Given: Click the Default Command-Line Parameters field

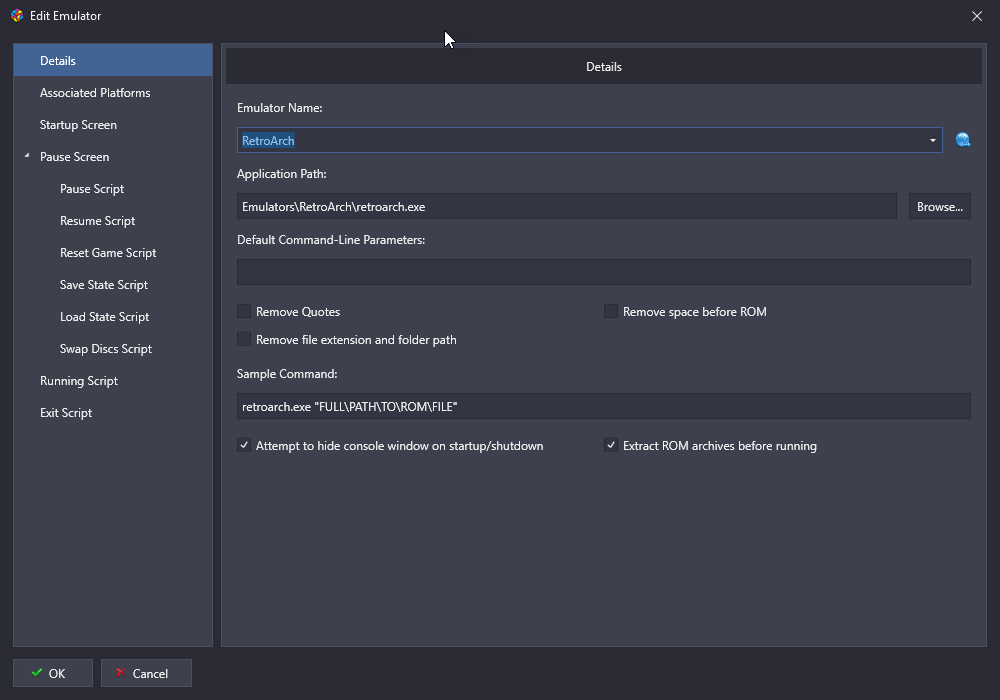Looking at the screenshot, I should tap(604, 272).
